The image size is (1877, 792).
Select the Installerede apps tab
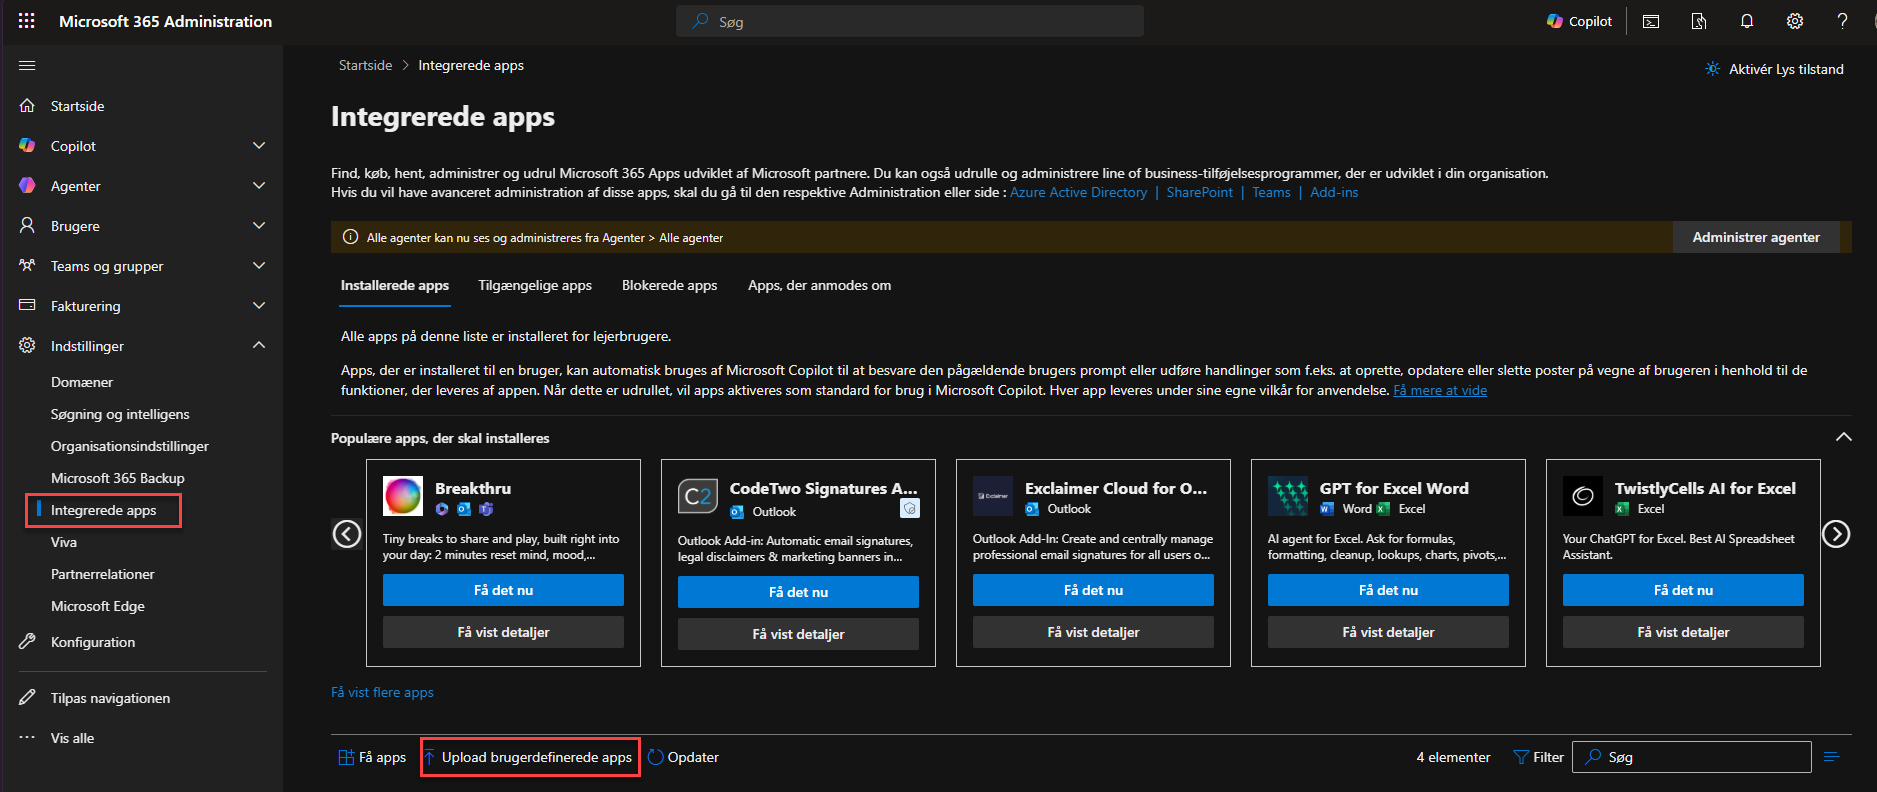click(x=395, y=285)
